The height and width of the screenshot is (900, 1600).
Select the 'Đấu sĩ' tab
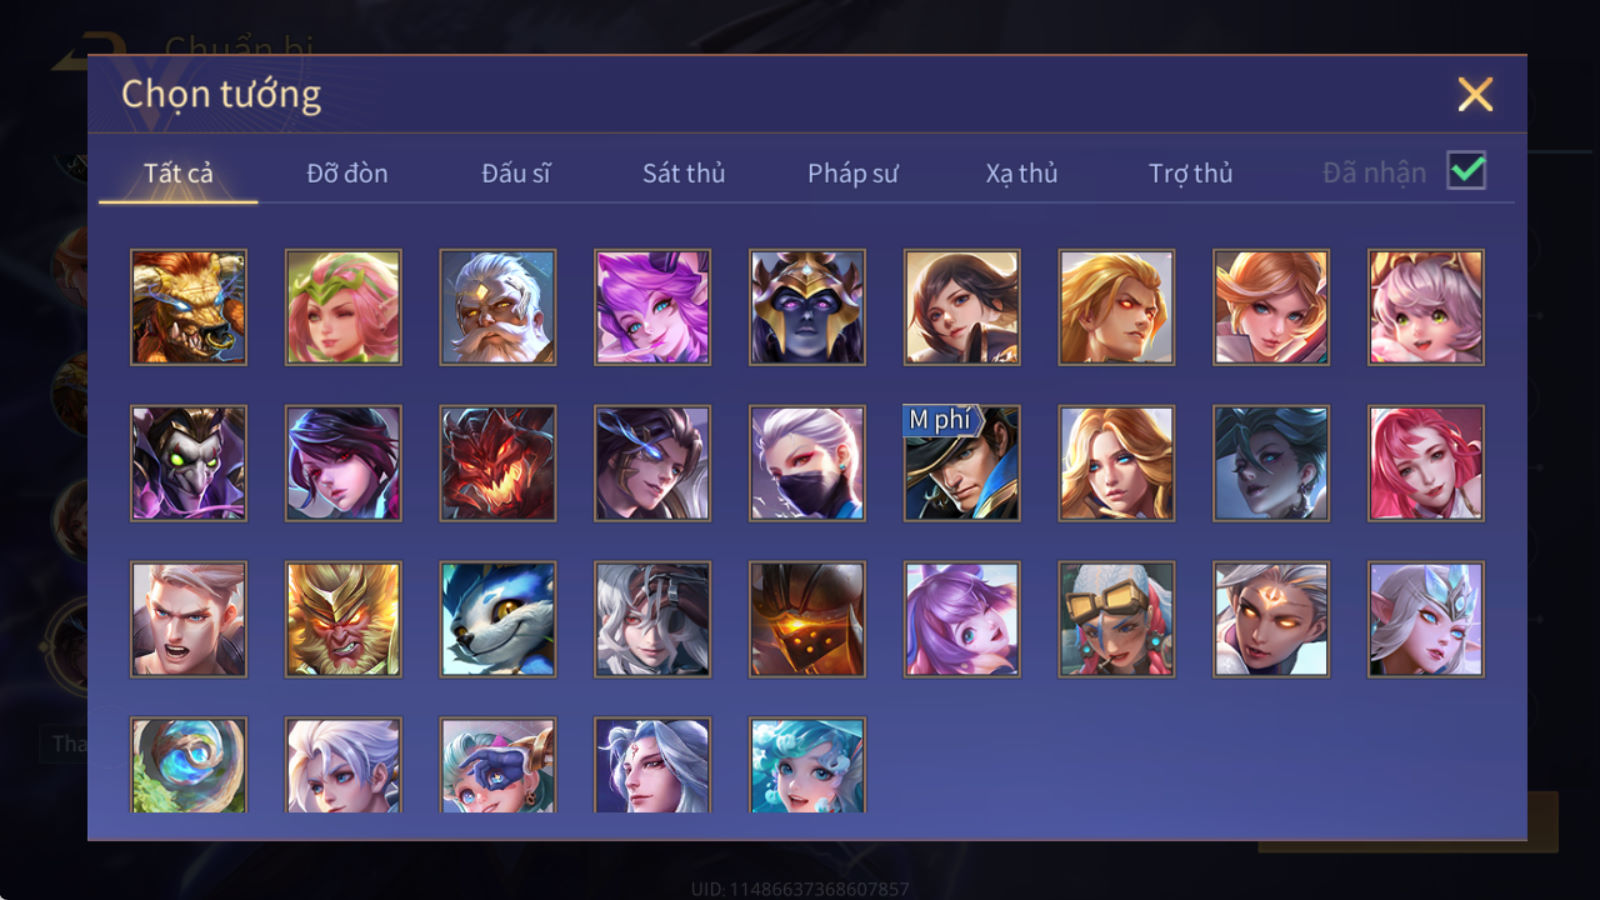tap(515, 173)
